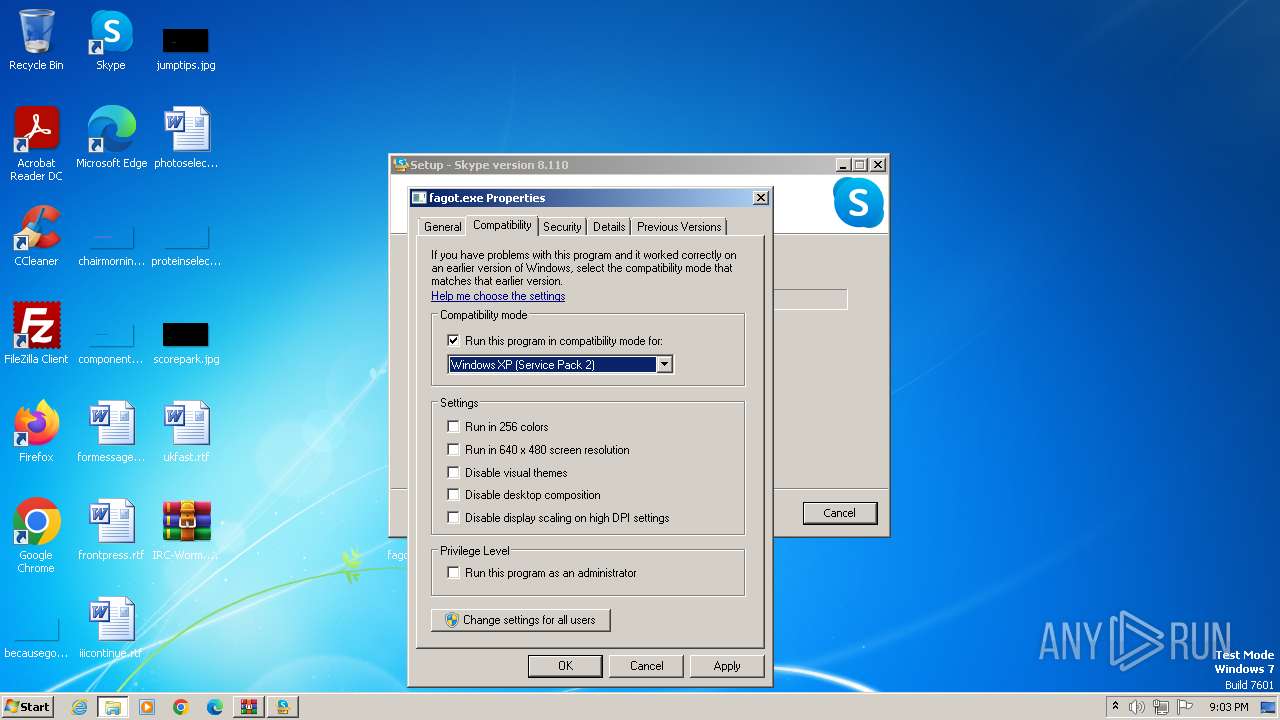Check Disable visual themes
Image resolution: width=1280 pixels, height=720 pixels.
tap(454, 473)
